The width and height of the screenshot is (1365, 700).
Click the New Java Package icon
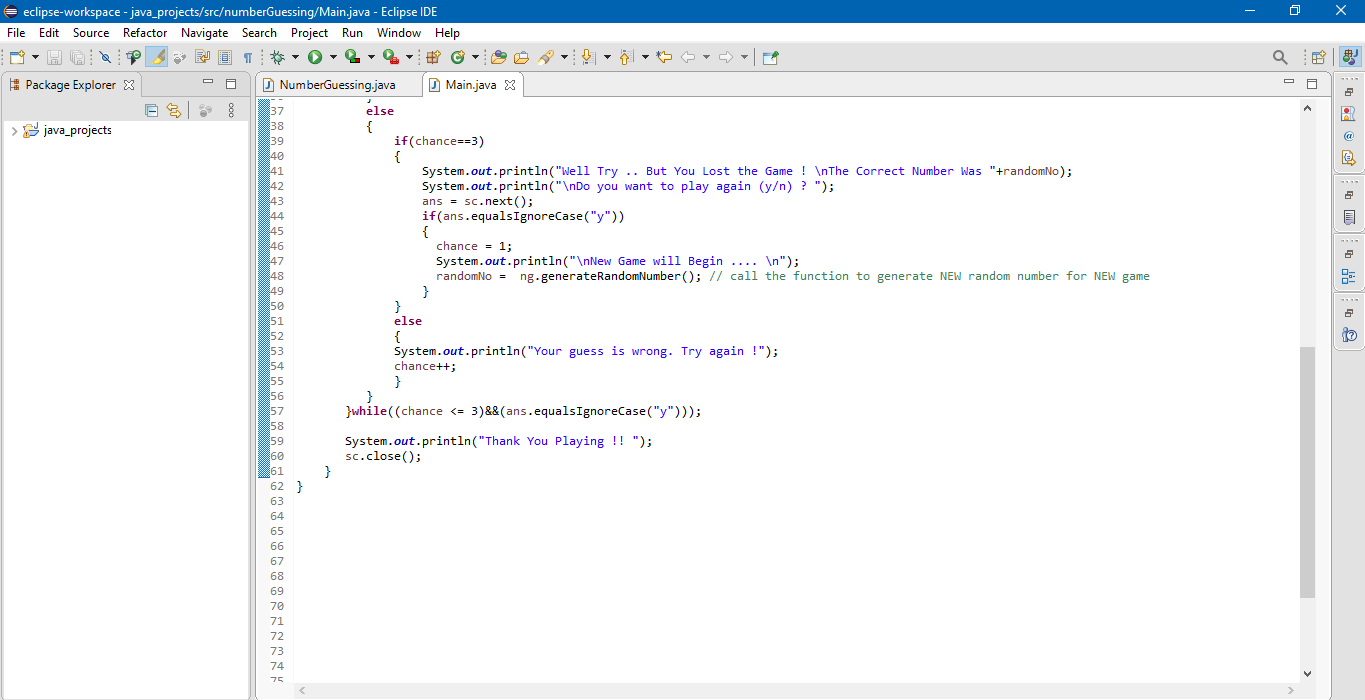434,57
